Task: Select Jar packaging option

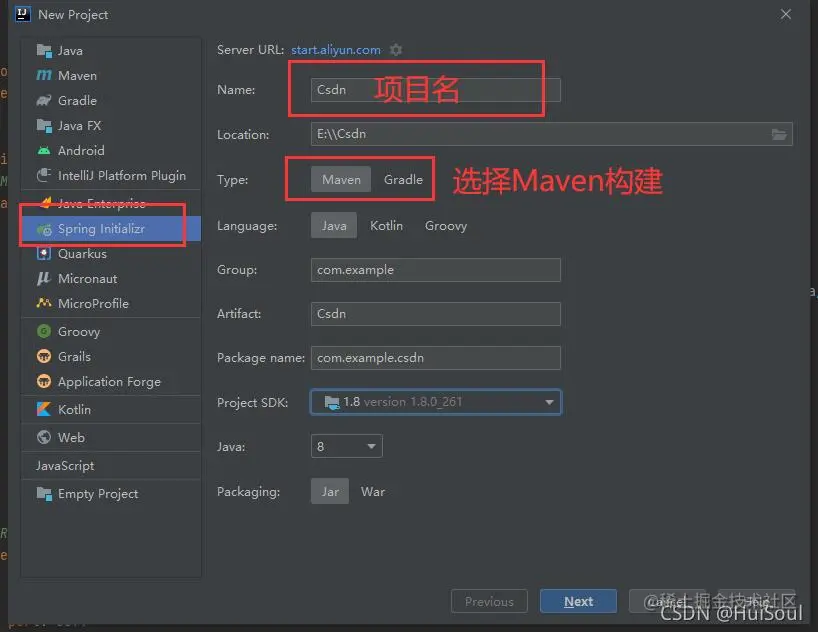Action: point(330,492)
